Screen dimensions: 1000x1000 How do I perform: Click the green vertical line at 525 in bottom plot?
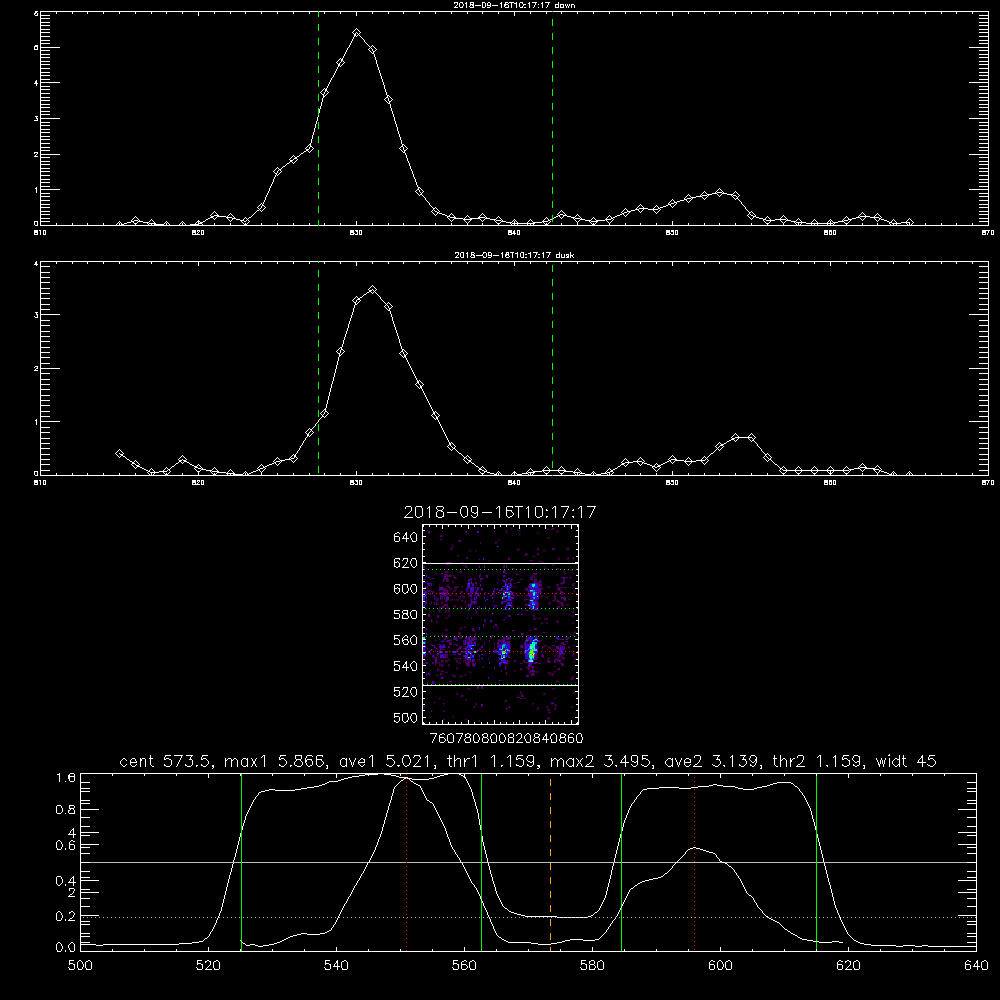241,862
